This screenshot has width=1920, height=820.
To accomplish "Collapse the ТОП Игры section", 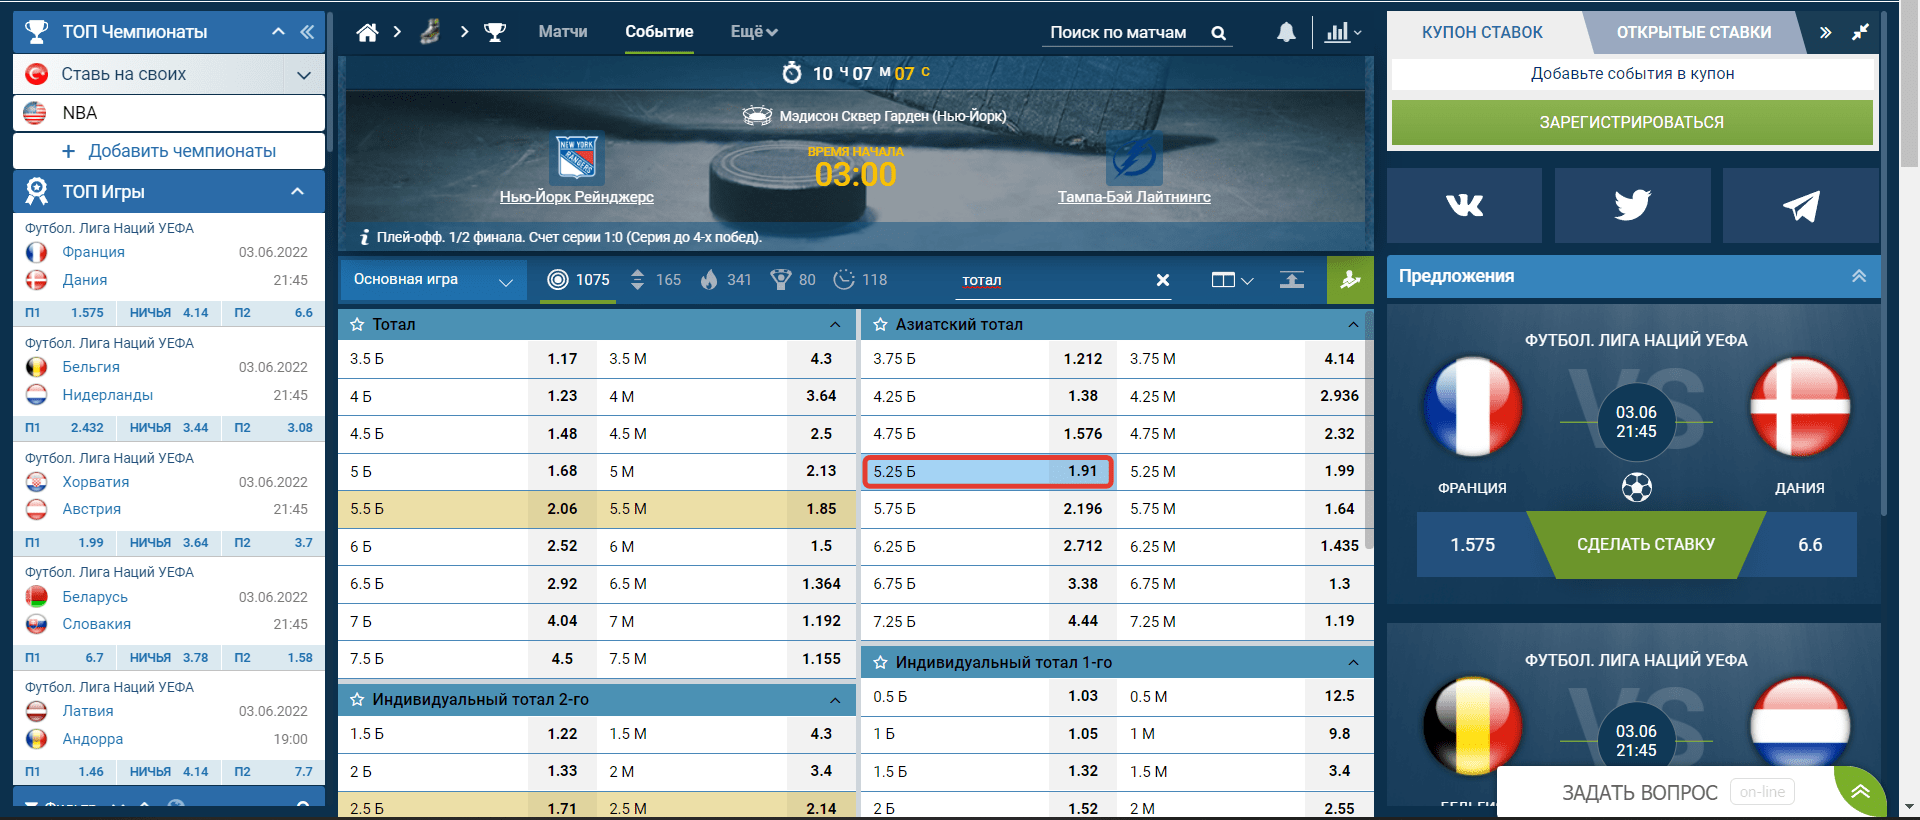I will point(297,191).
